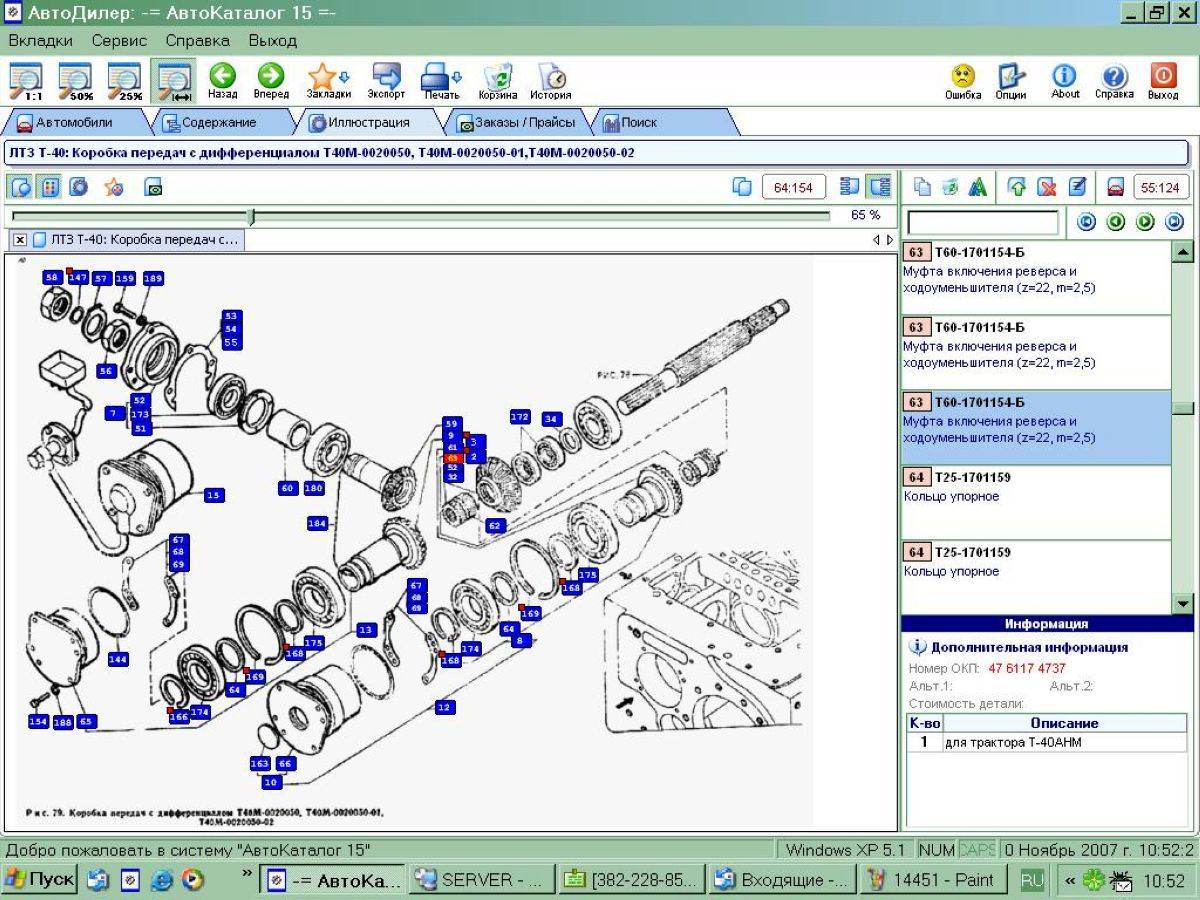This screenshot has height=900, width=1200.
Task: Click parts list scrollbar up arrow
Action: click(1183, 252)
